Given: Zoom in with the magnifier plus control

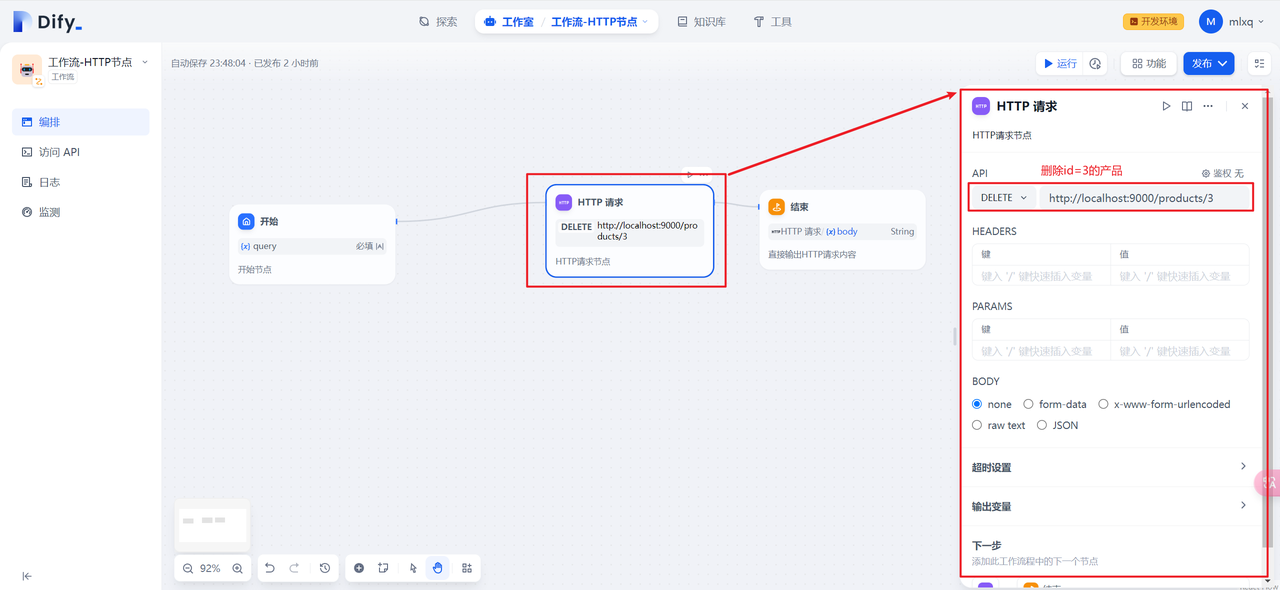Looking at the screenshot, I should coord(237,567).
